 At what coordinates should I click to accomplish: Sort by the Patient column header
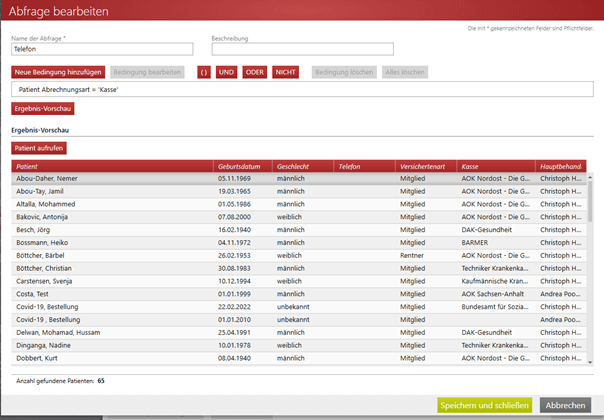click(112, 166)
